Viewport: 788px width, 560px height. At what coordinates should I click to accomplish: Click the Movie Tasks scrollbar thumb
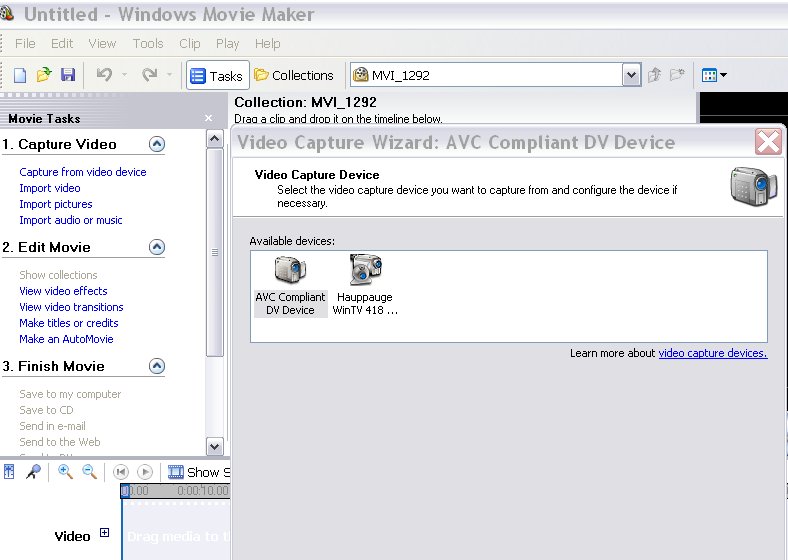coord(215,252)
